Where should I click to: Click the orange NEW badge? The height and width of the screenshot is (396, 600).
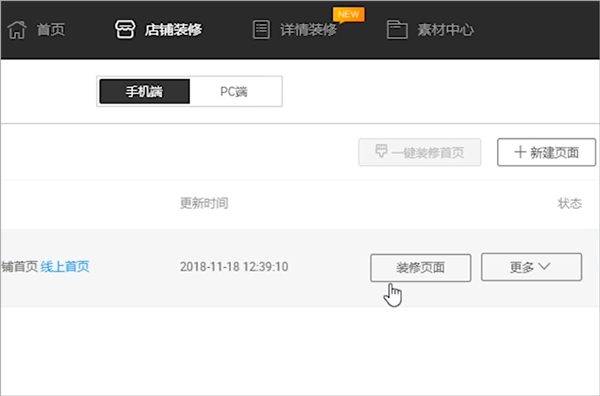point(349,15)
